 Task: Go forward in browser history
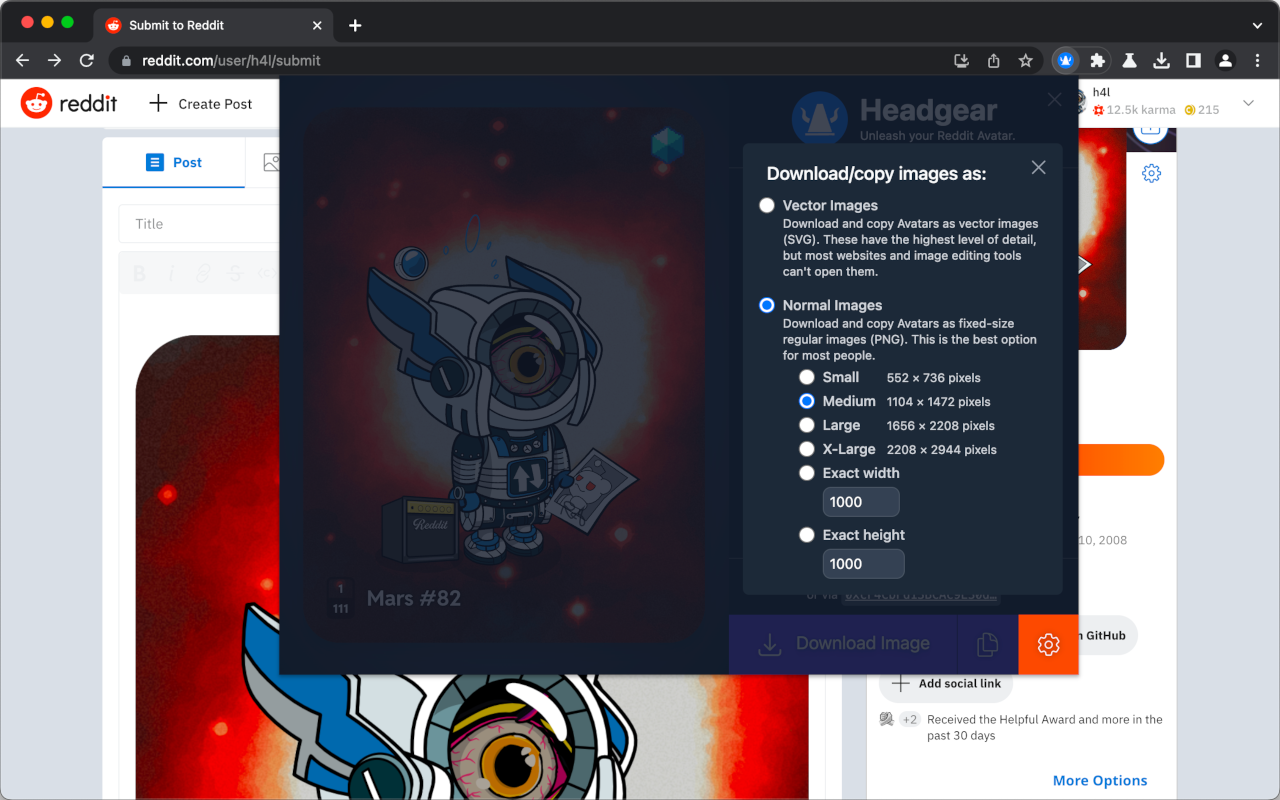[54, 60]
